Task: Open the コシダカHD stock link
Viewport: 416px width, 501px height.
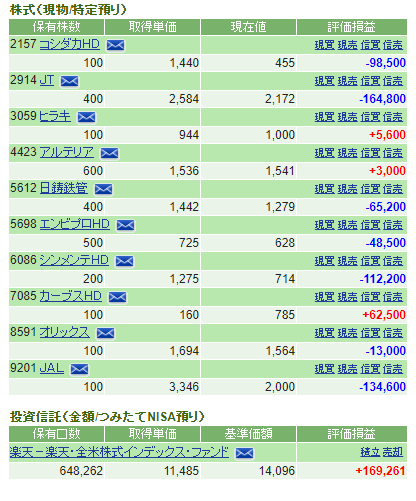Action: 70,44
